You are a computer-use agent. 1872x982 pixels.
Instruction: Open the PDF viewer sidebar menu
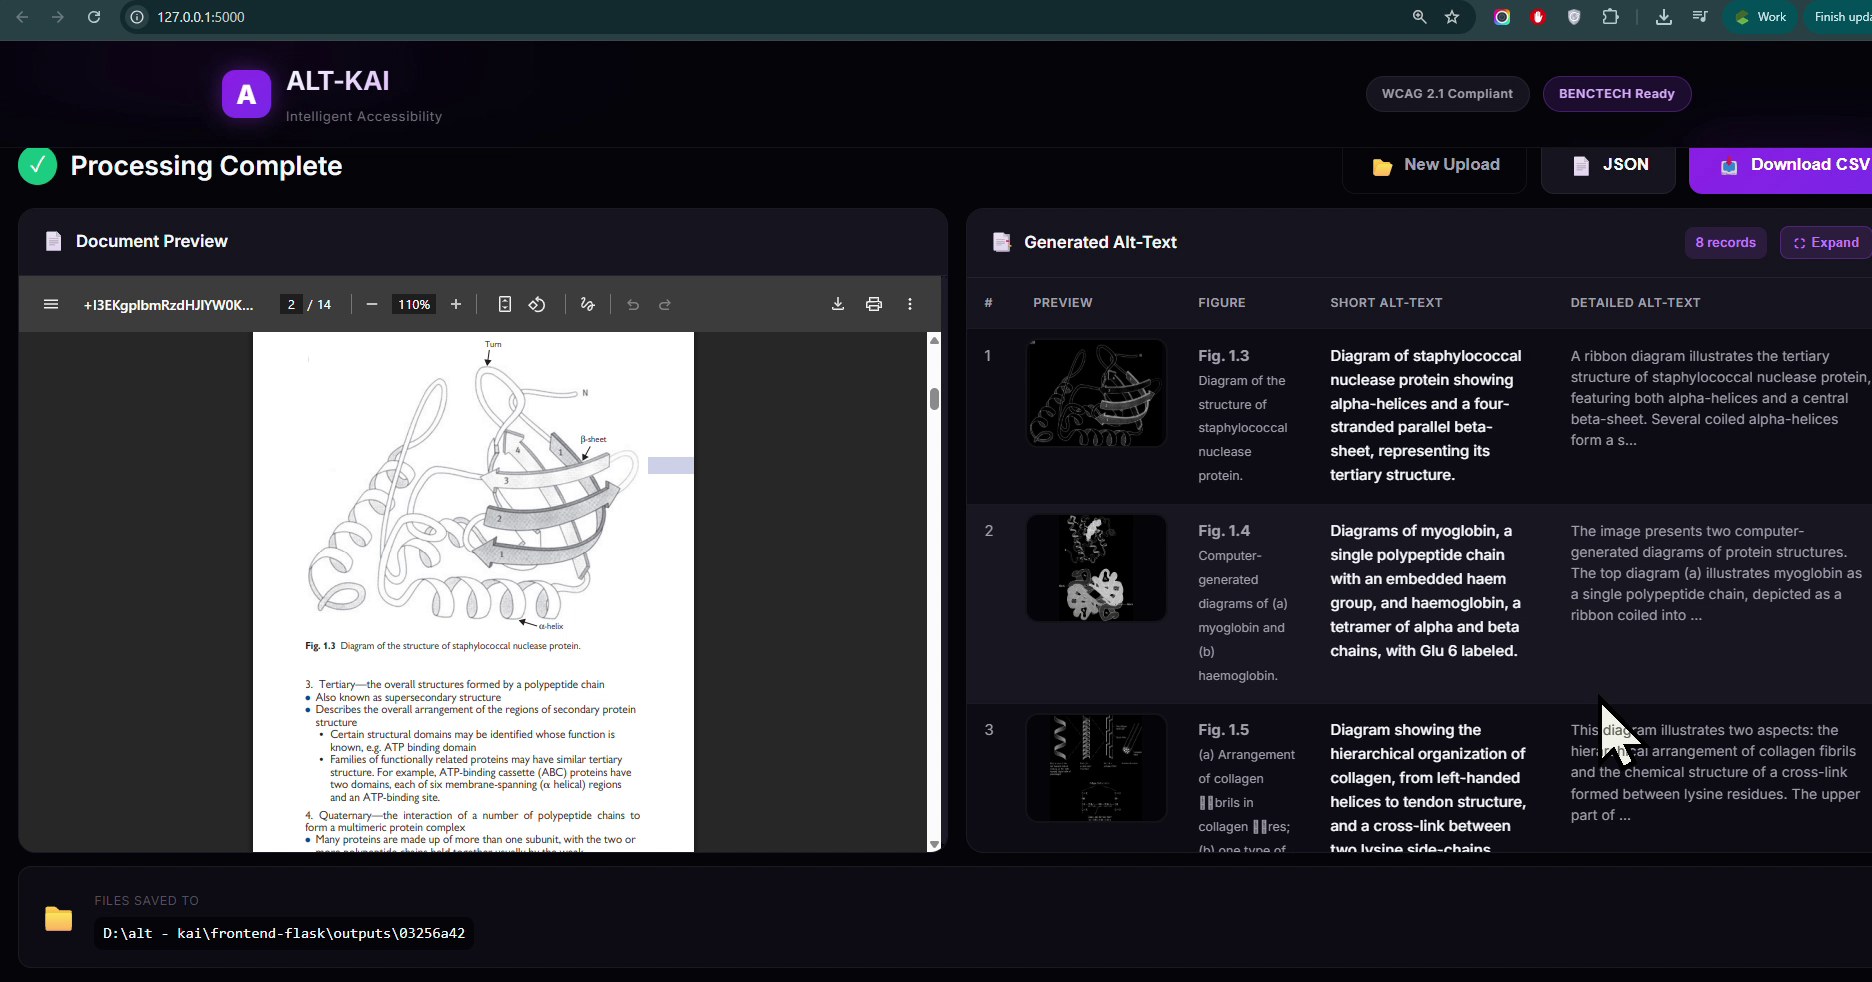[51, 304]
